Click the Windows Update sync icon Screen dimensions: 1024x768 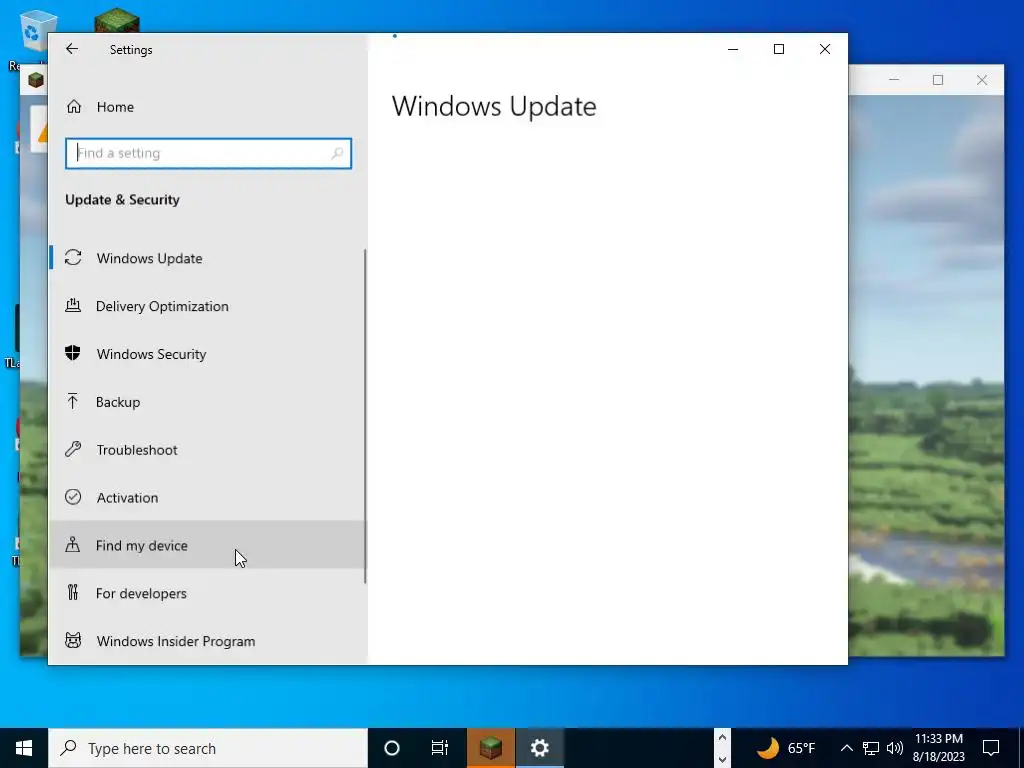pos(73,257)
